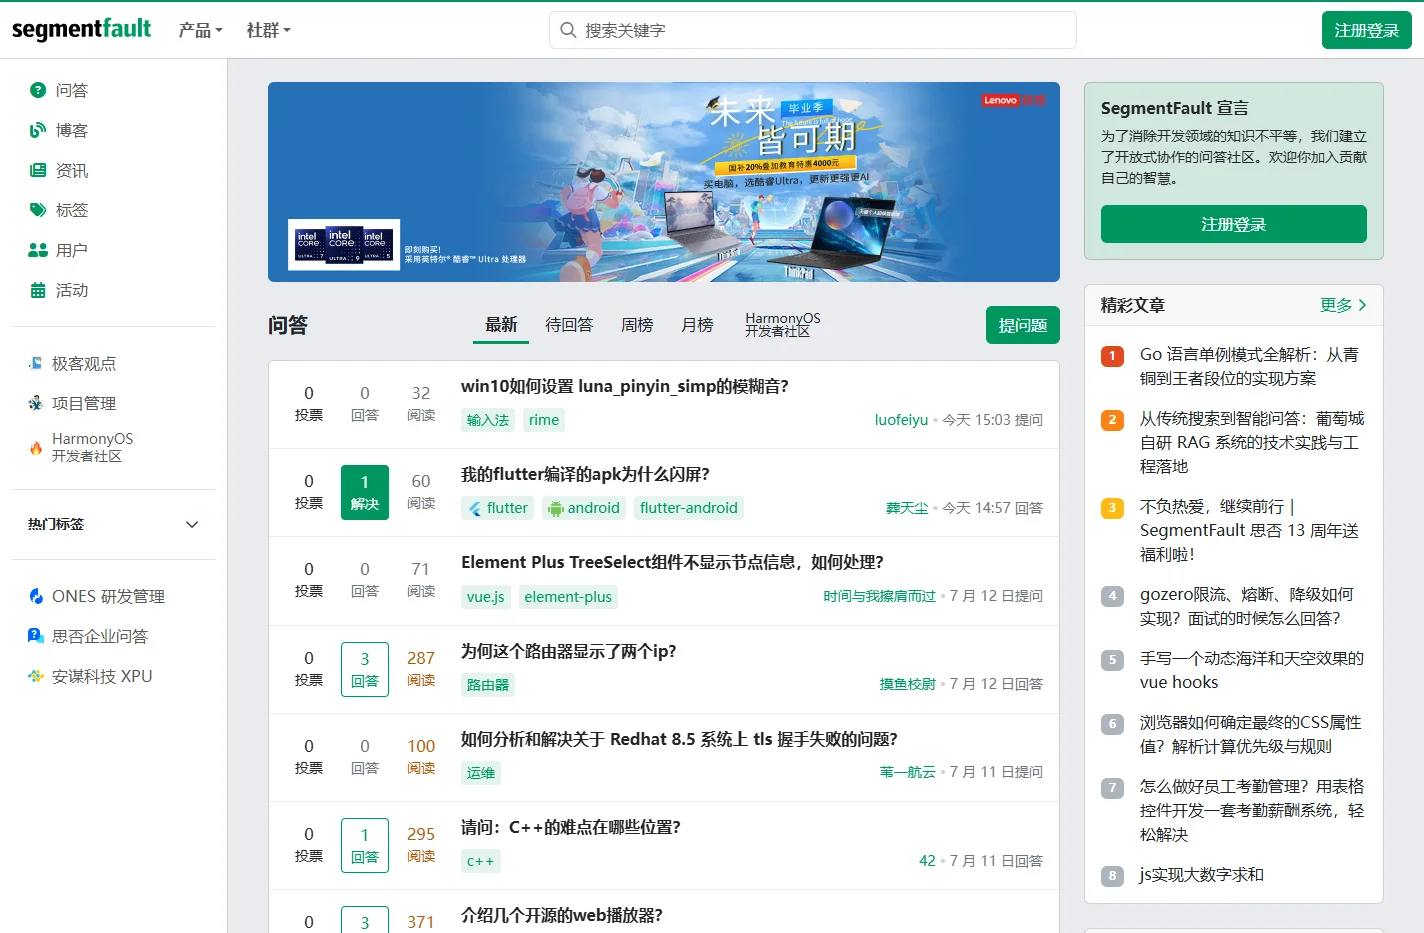Image resolution: width=1424 pixels, height=933 pixels.
Task: Click the 思否企业问答 icon
Action: pyautogui.click(x=36, y=636)
